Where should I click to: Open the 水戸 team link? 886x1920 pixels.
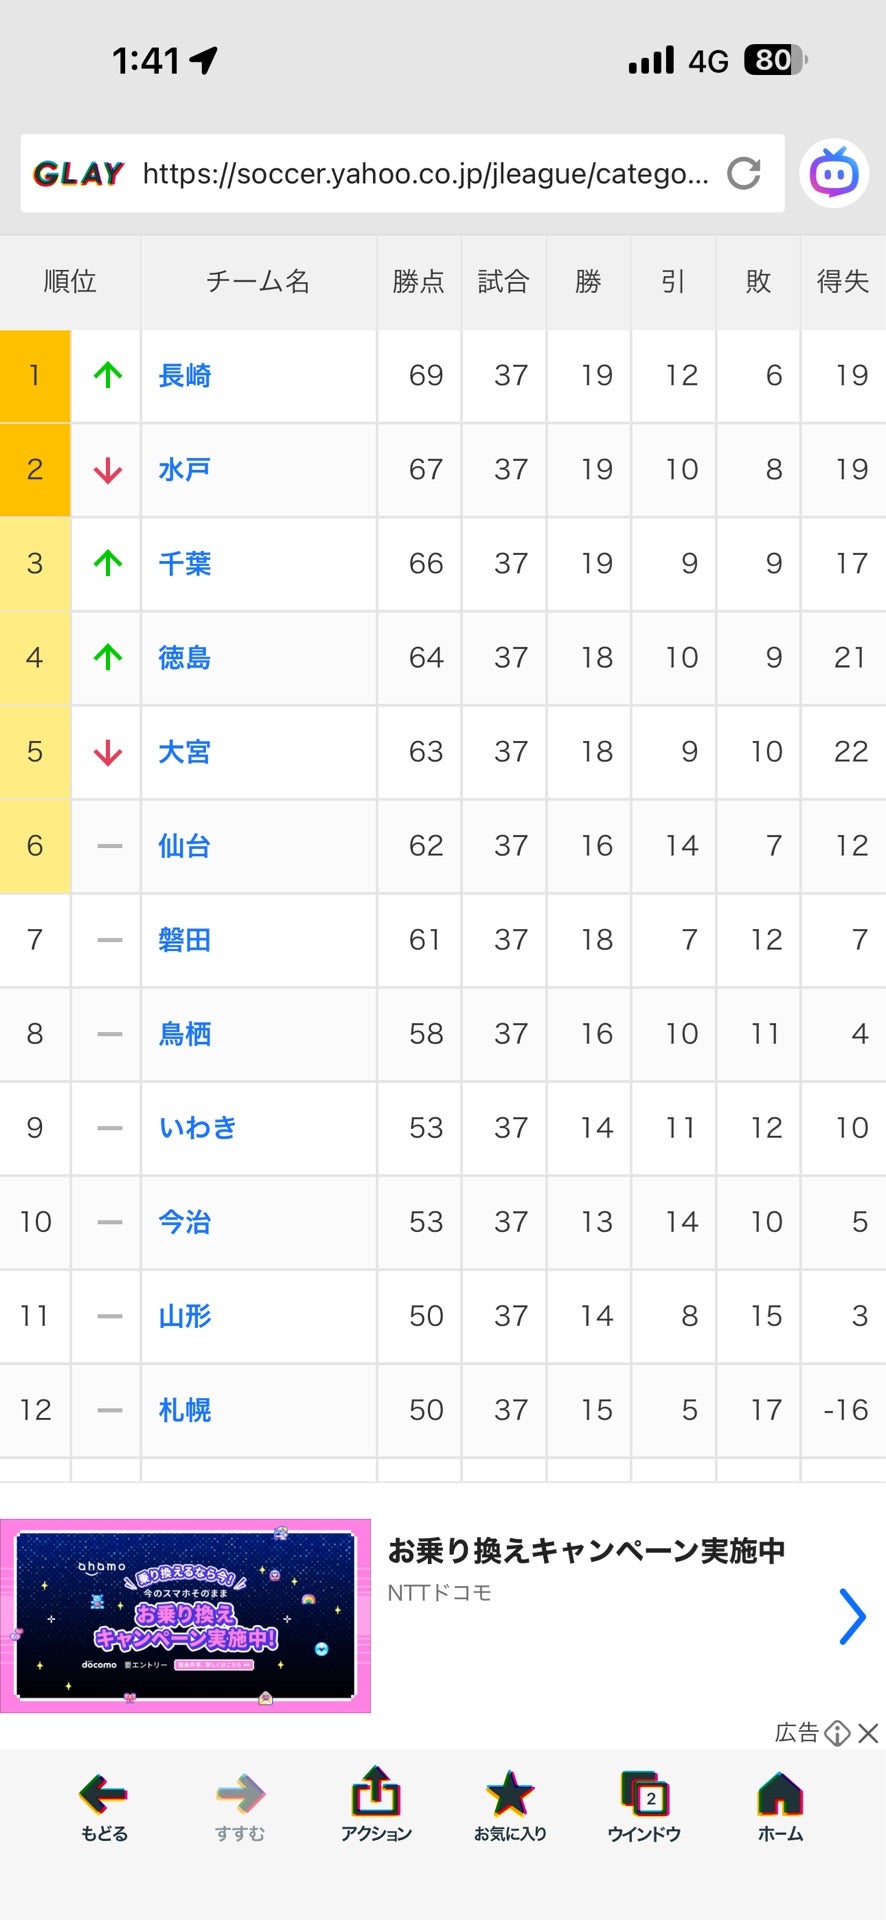[x=185, y=470]
